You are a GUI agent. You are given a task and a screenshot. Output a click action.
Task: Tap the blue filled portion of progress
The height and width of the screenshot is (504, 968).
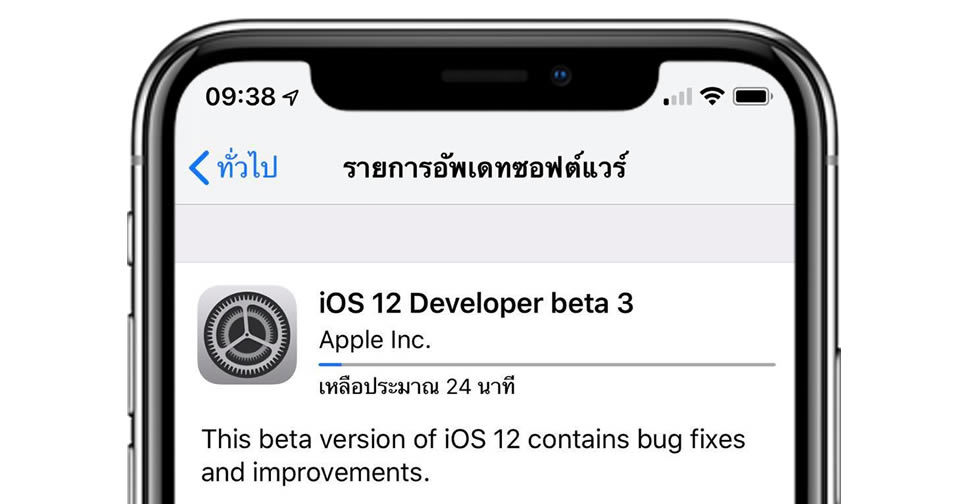330,364
